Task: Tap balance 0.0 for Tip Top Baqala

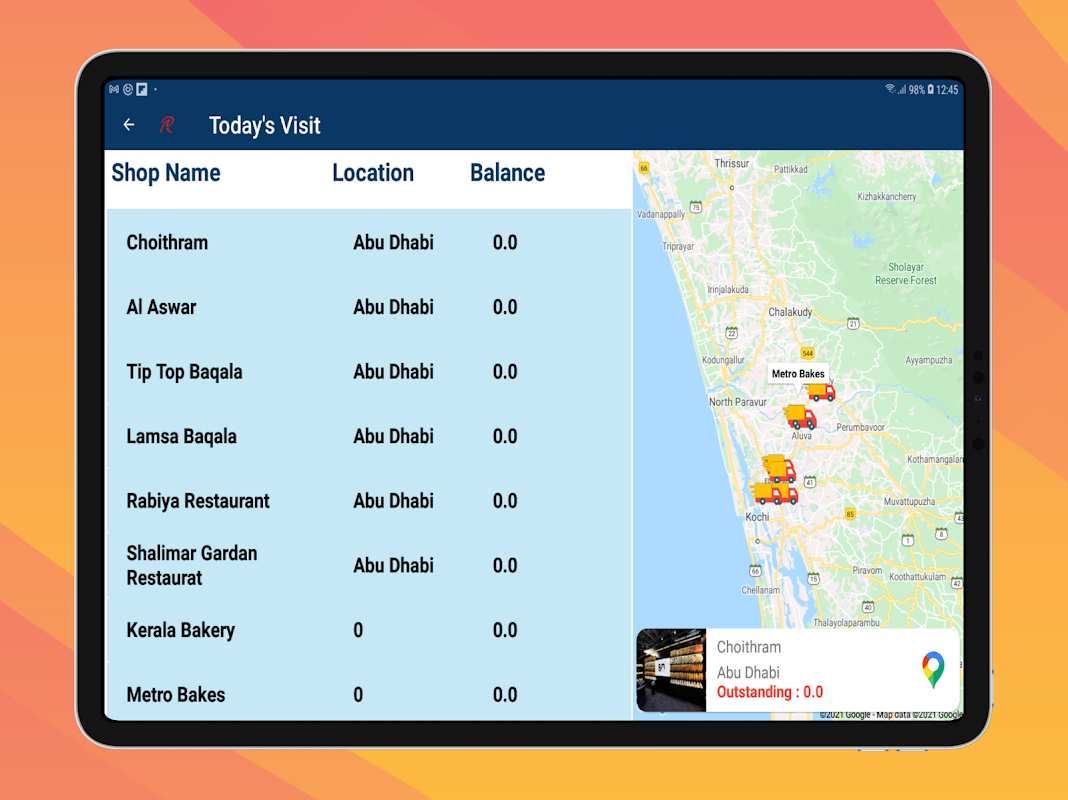Action: point(505,372)
